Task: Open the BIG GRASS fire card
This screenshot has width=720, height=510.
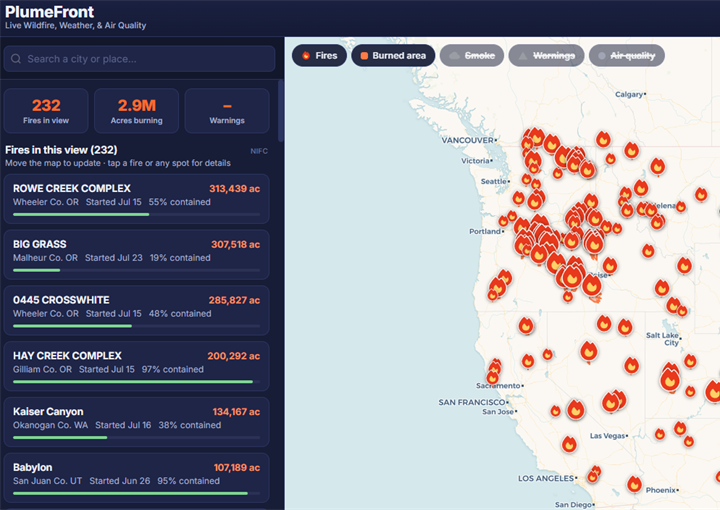Action: point(136,255)
